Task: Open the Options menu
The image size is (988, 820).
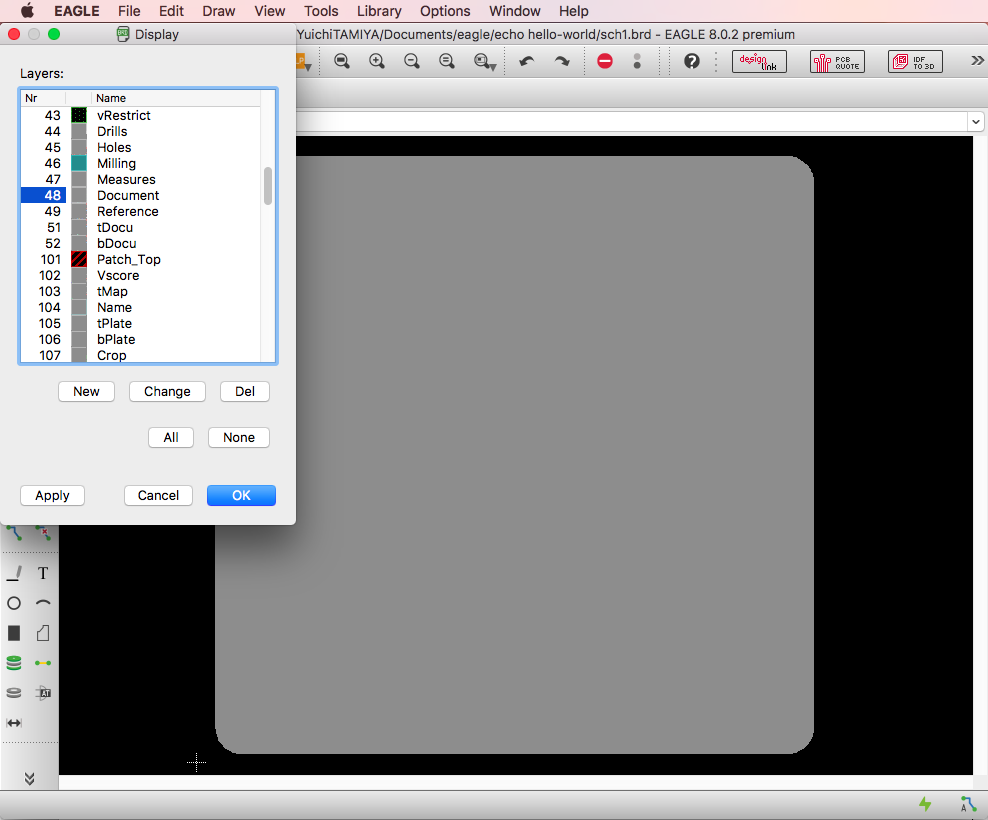Action: [x=445, y=11]
